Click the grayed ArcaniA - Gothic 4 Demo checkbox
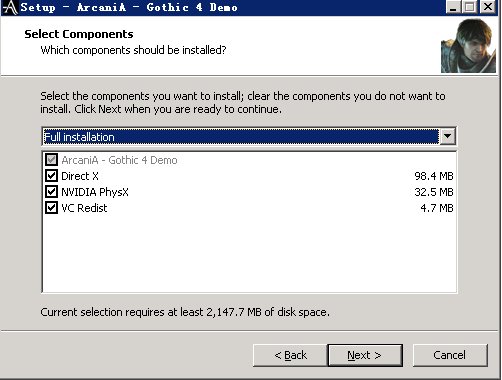 [x=51, y=160]
